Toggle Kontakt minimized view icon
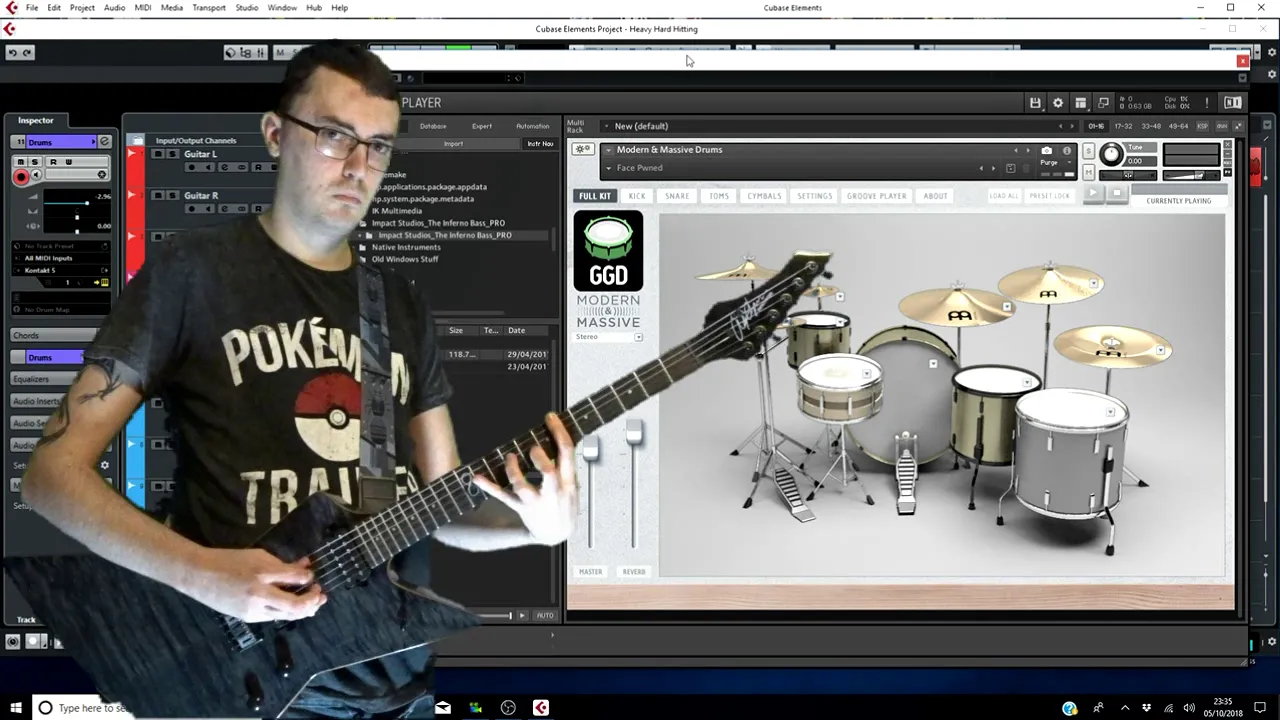This screenshot has height=720, width=1280. point(1103,103)
